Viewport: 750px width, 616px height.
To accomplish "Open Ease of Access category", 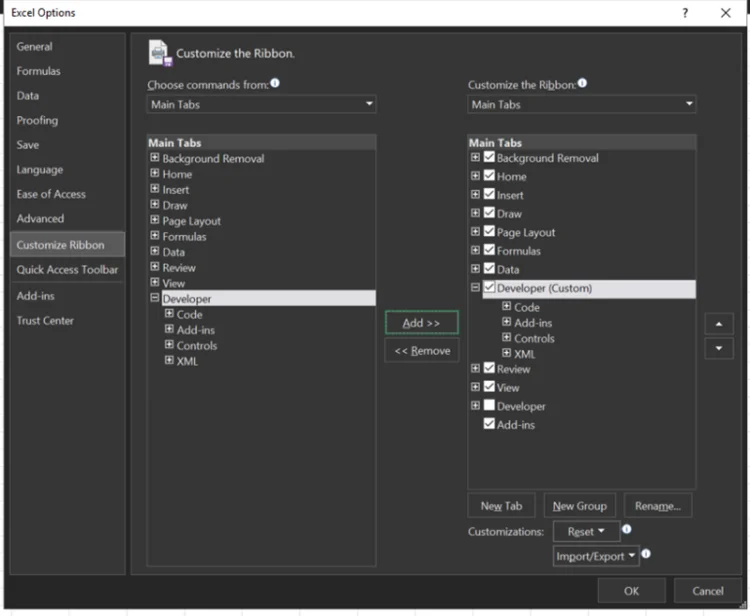I will (x=67, y=194).
